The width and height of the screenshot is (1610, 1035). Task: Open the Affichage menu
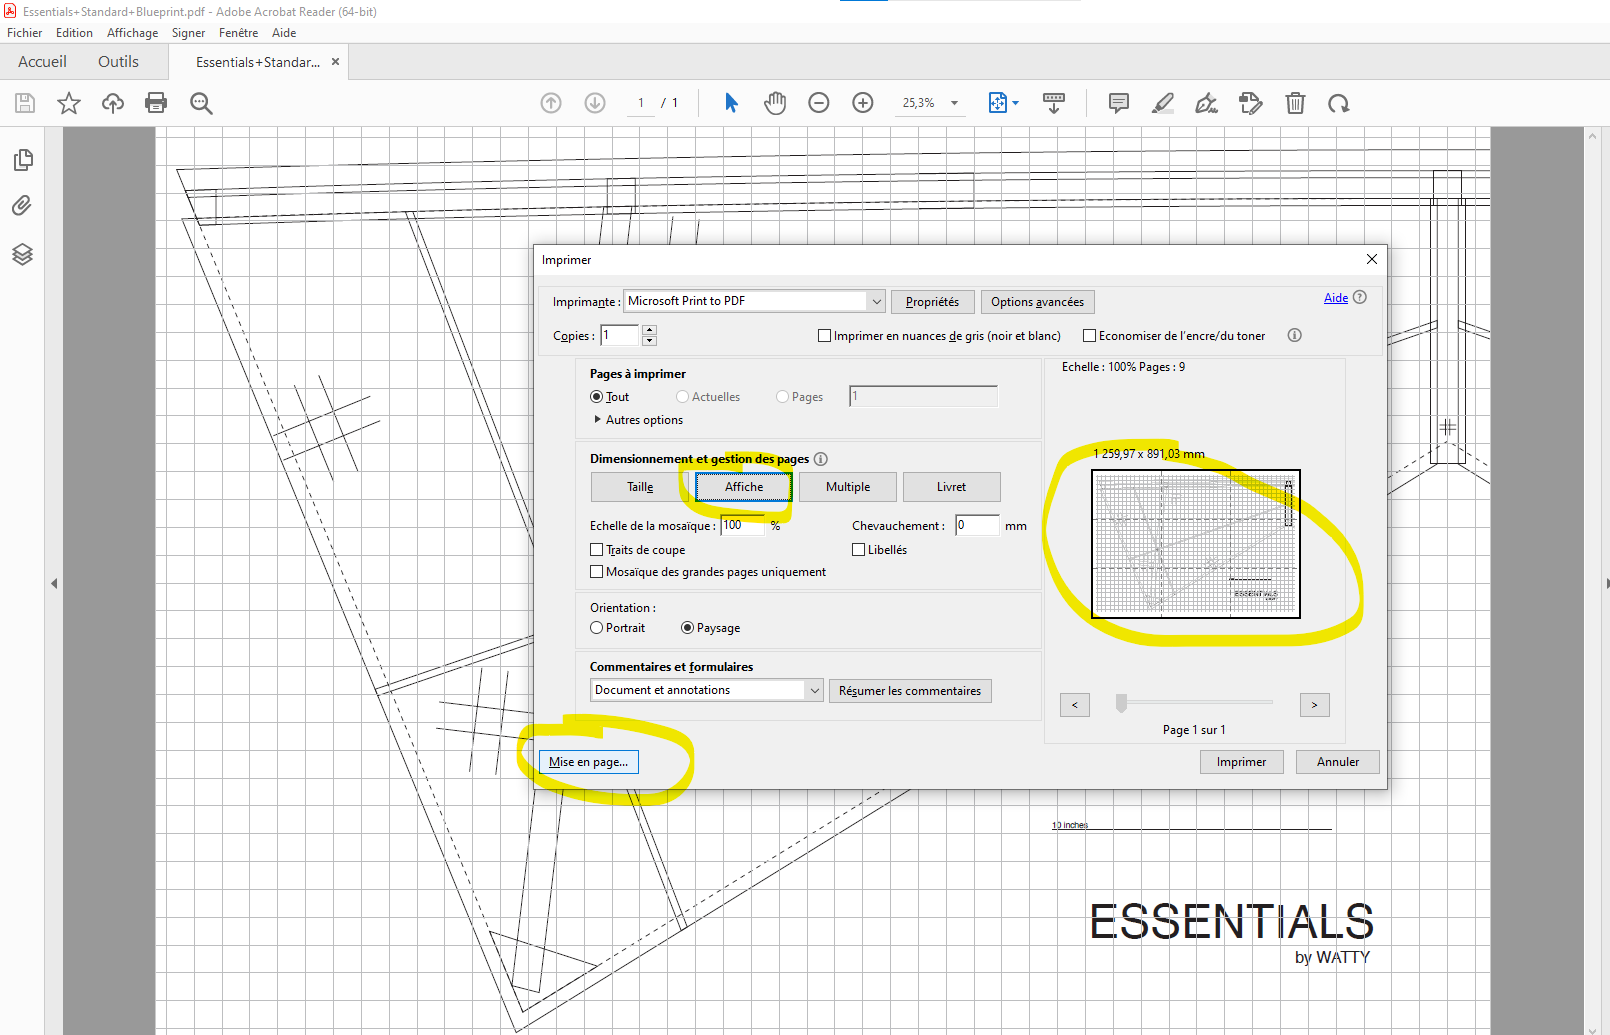click(133, 33)
